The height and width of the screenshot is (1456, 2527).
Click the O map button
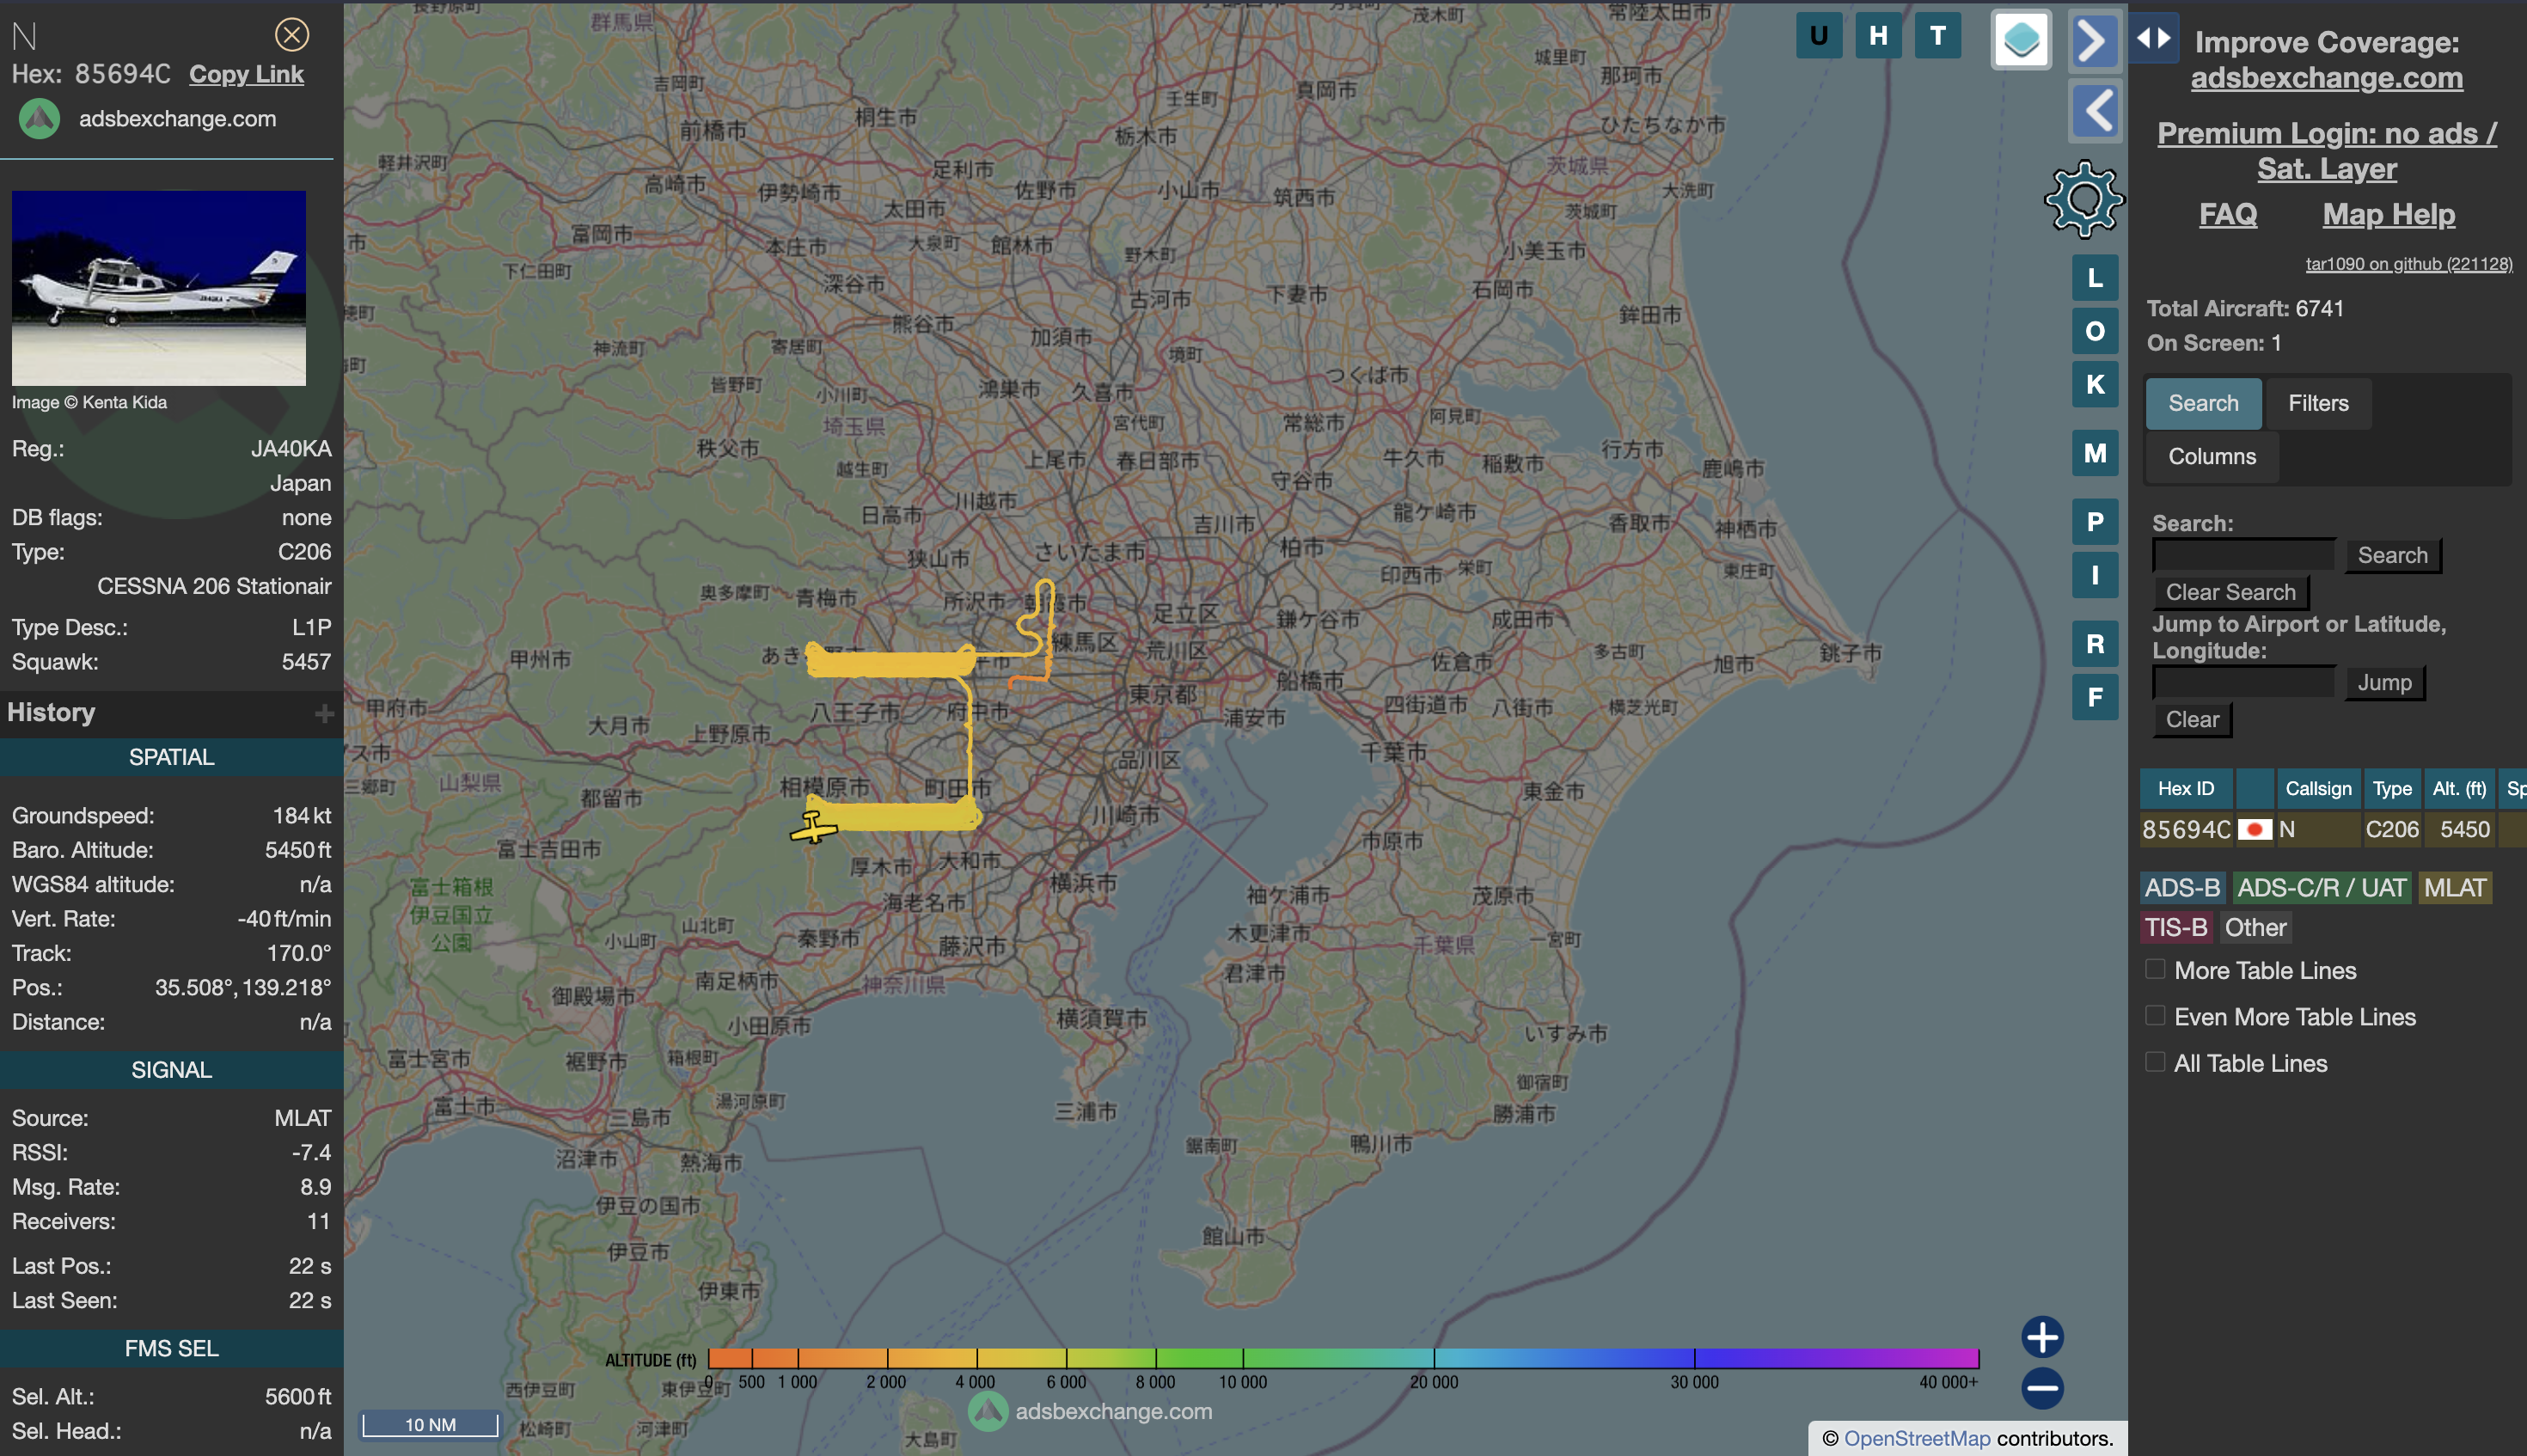[x=2094, y=331]
